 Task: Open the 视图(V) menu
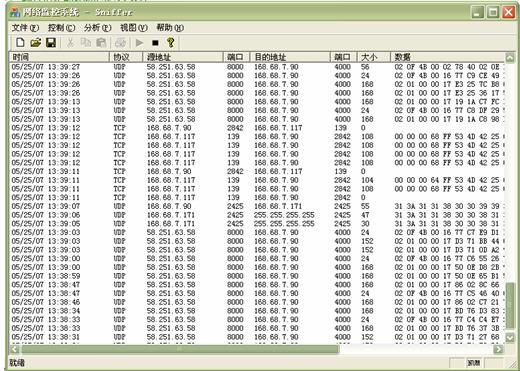[x=134, y=28]
